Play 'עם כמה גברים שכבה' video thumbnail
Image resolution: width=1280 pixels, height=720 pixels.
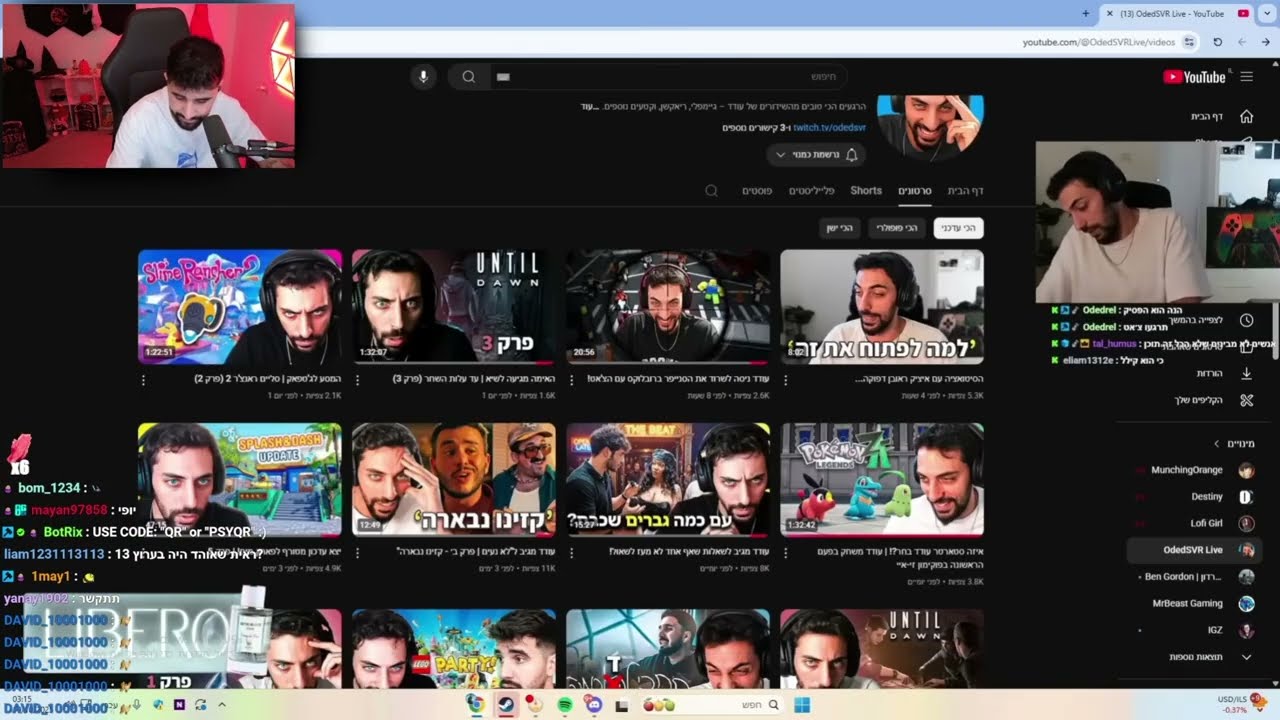click(x=668, y=480)
